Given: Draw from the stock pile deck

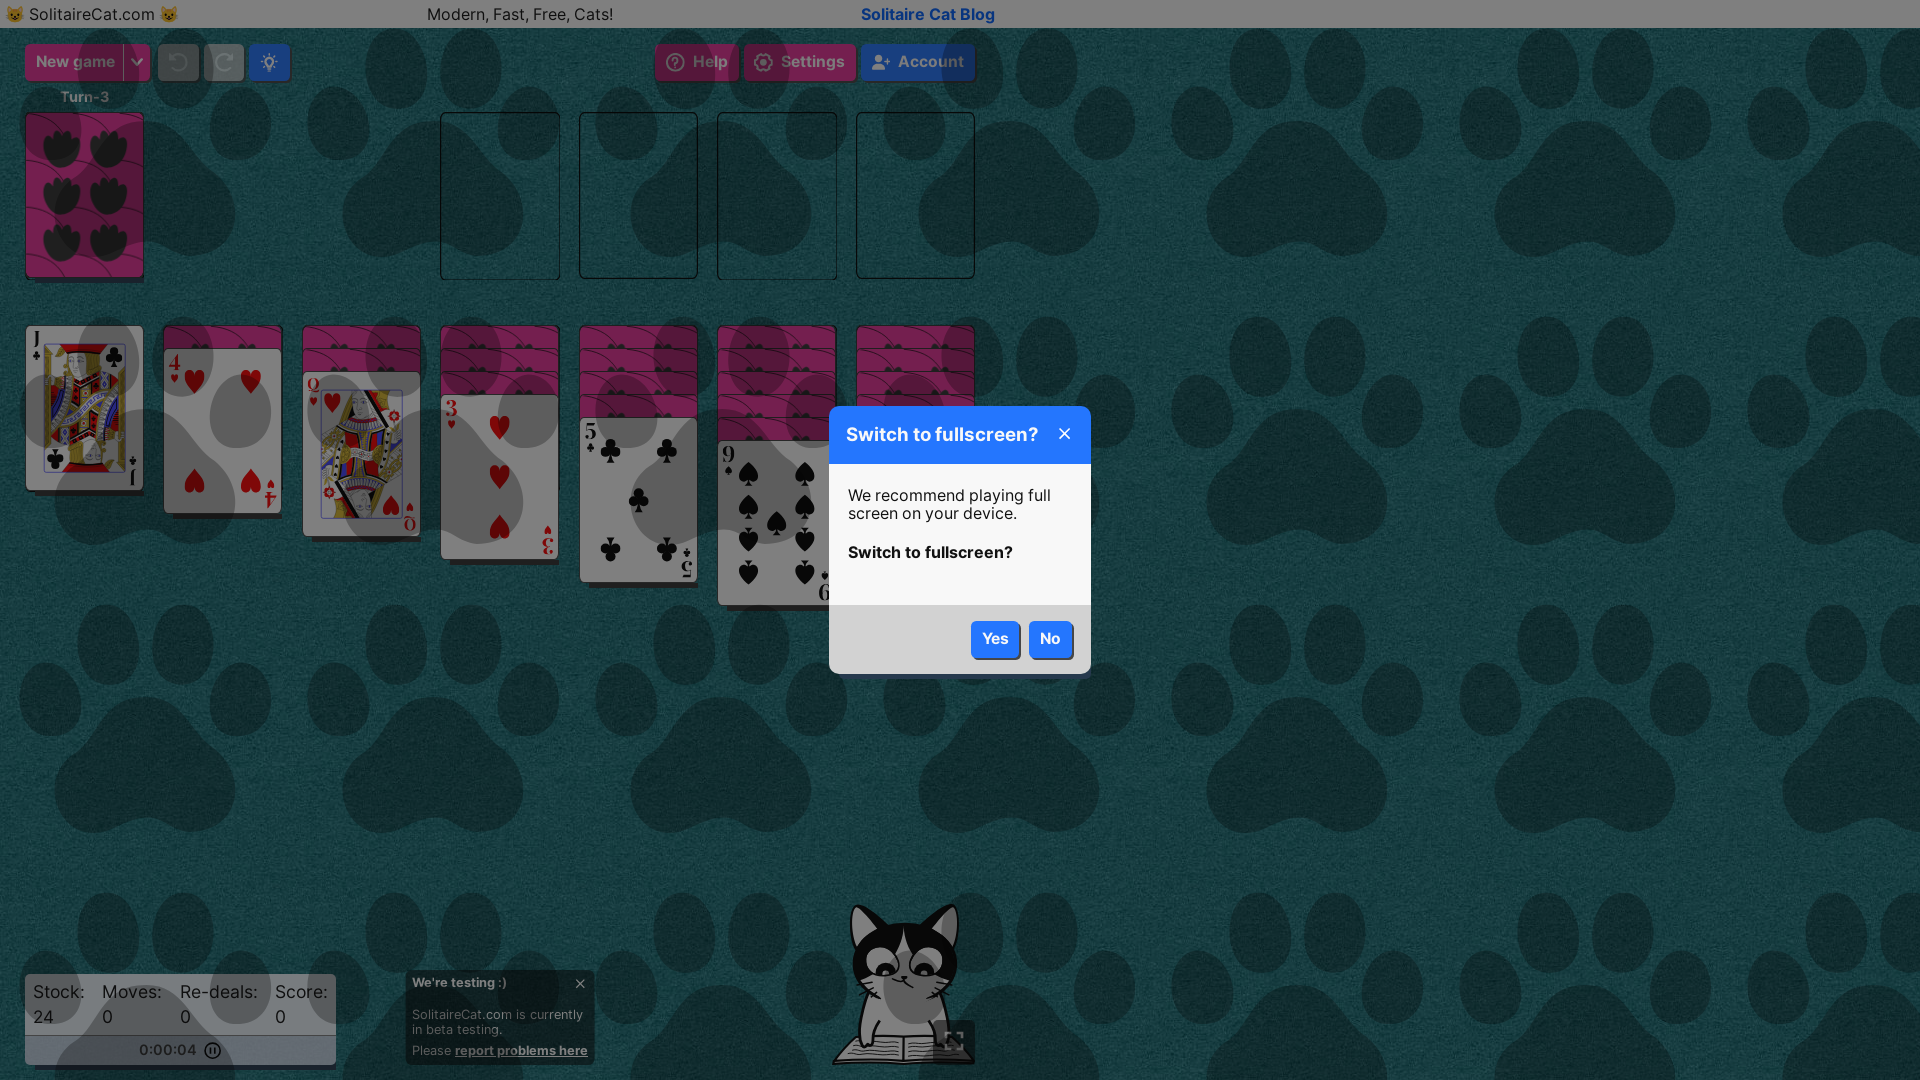Looking at the screenshot, I should tap(84, 195).
